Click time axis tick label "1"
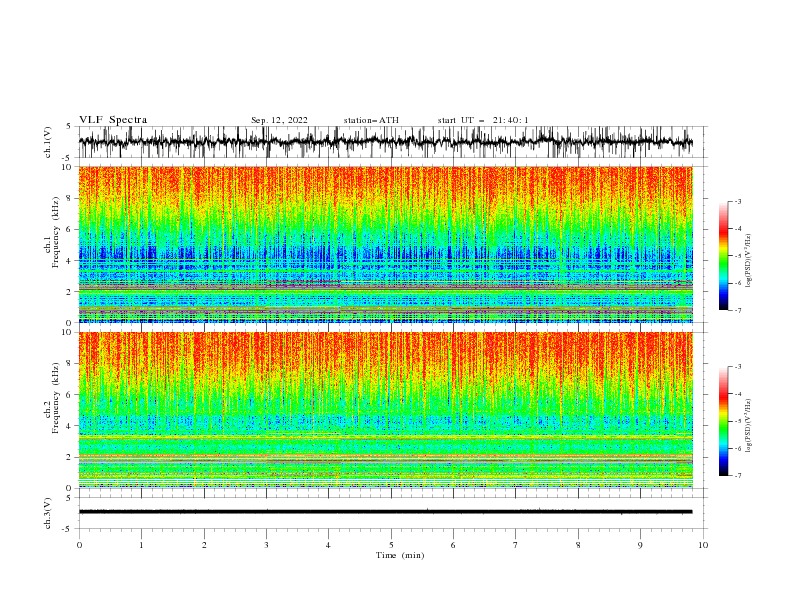Image resolution: width=792 pixels, height=612 pixels. [141, 545]
